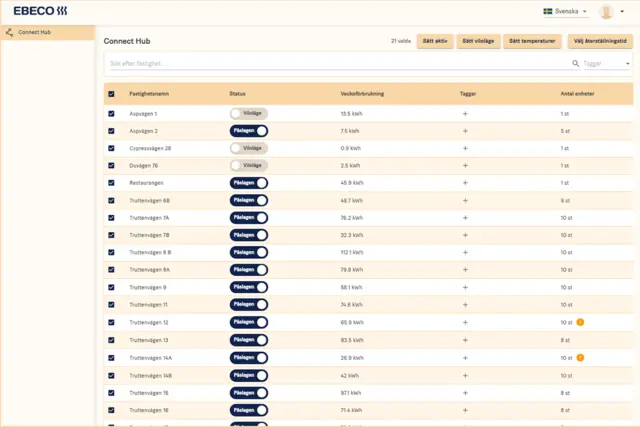The width and height of the screenshot is (640, 427).
Task: Select Connect Hub in the sidebar
Action: coord(48,32)
